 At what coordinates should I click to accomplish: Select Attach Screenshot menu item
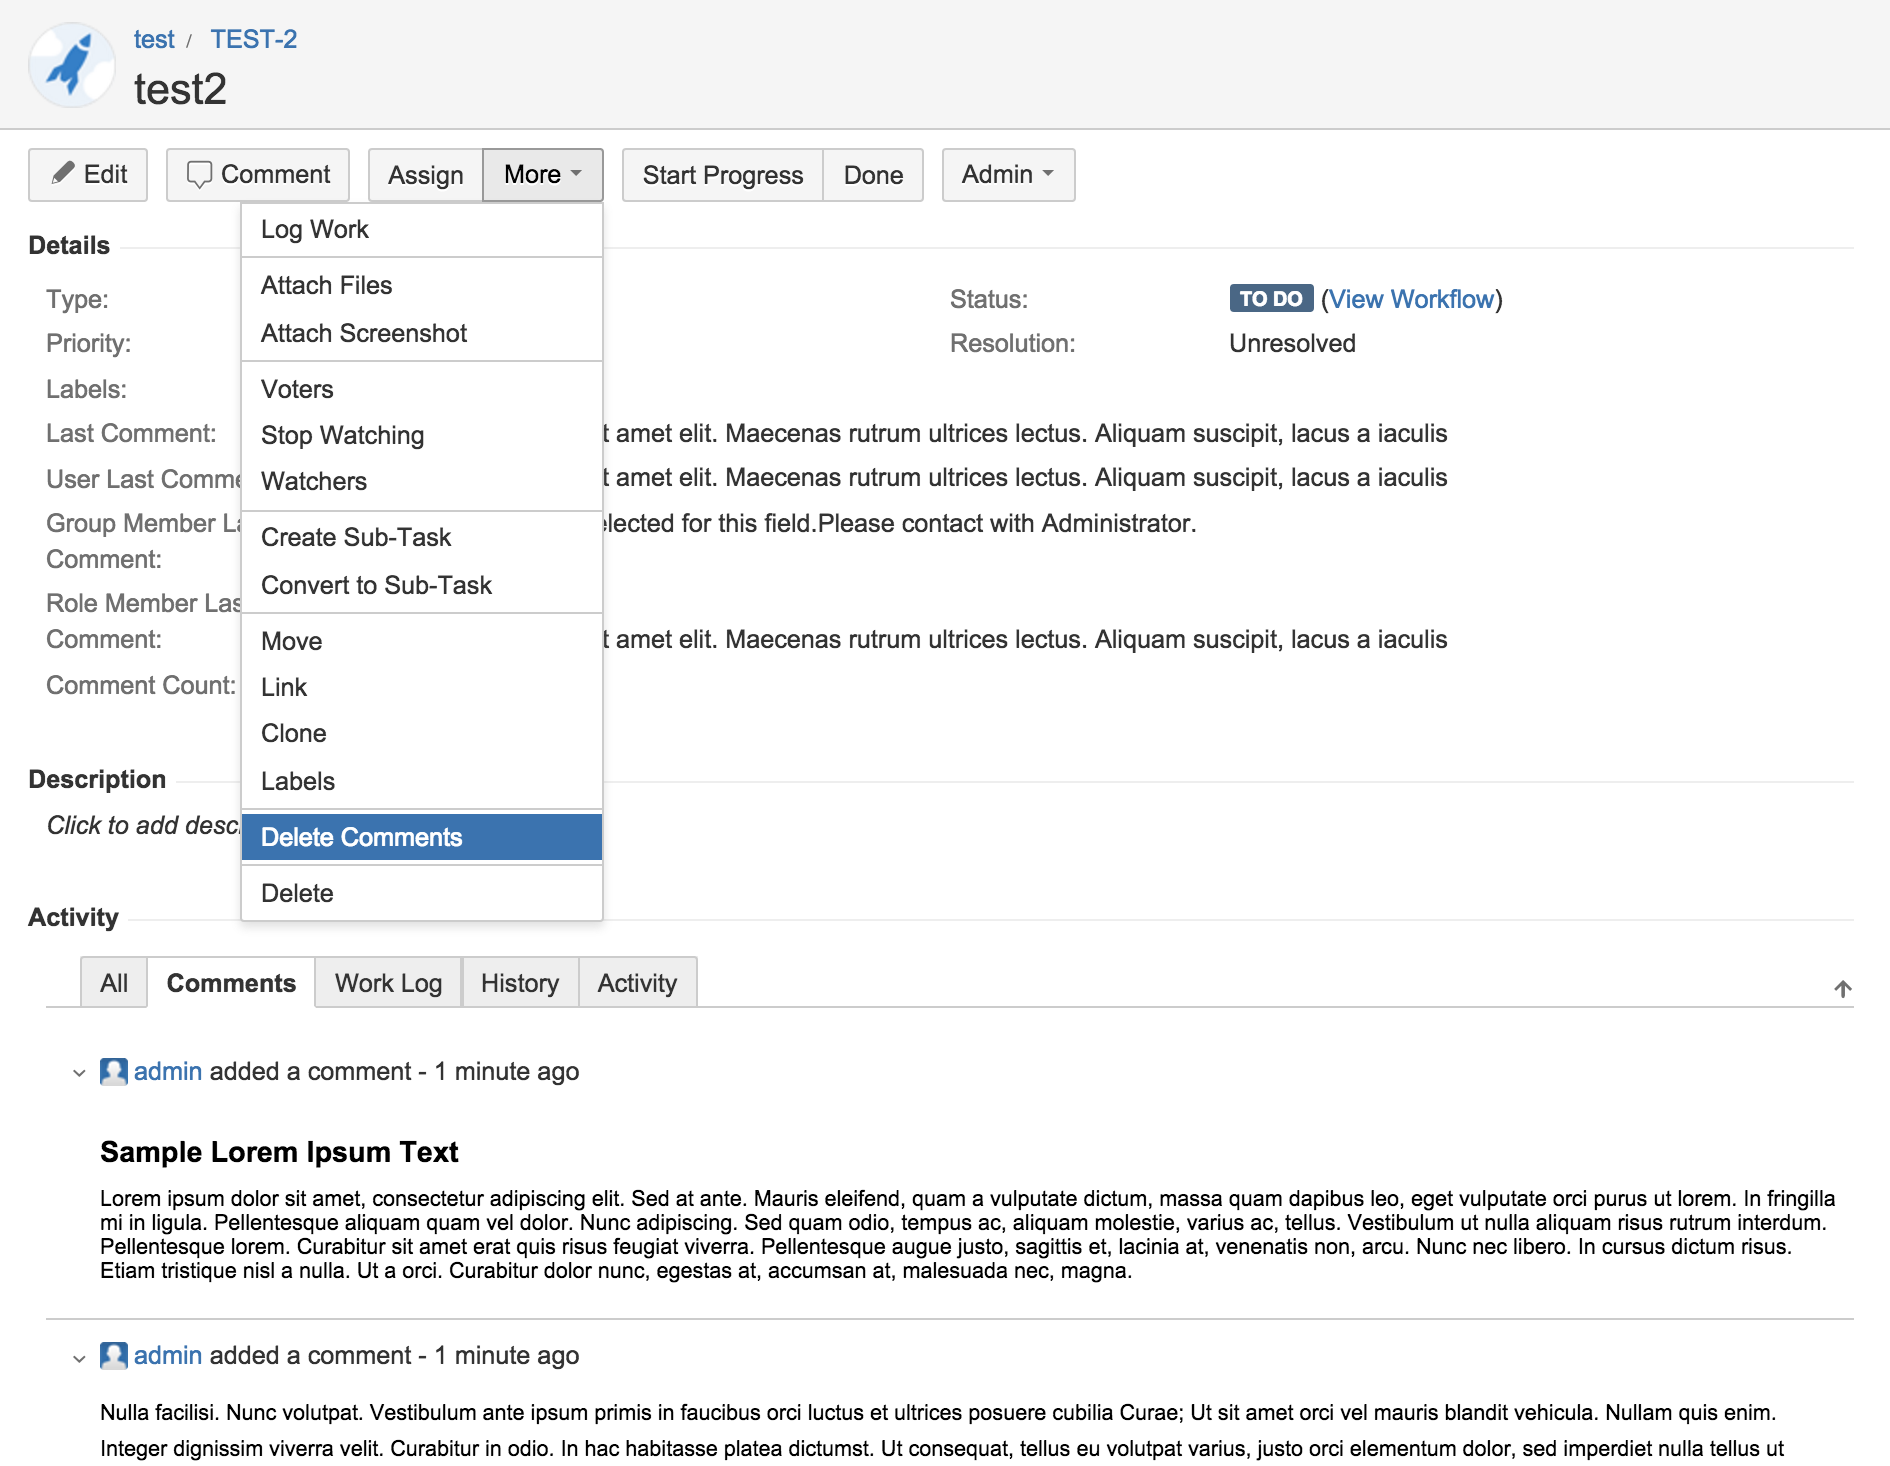tap(422, 334)
